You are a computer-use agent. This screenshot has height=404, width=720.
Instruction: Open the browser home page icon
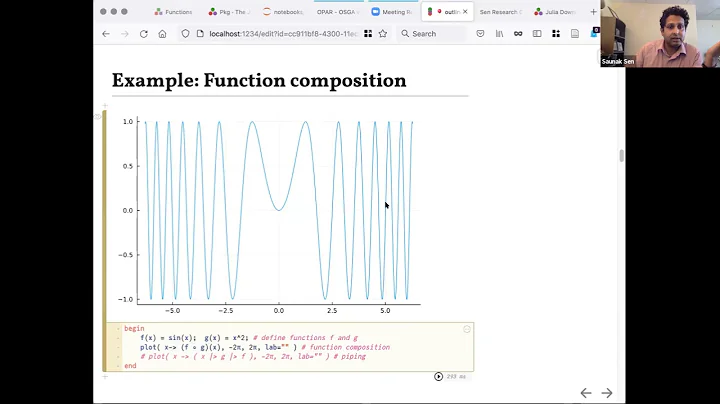click(x=163, y=34)
